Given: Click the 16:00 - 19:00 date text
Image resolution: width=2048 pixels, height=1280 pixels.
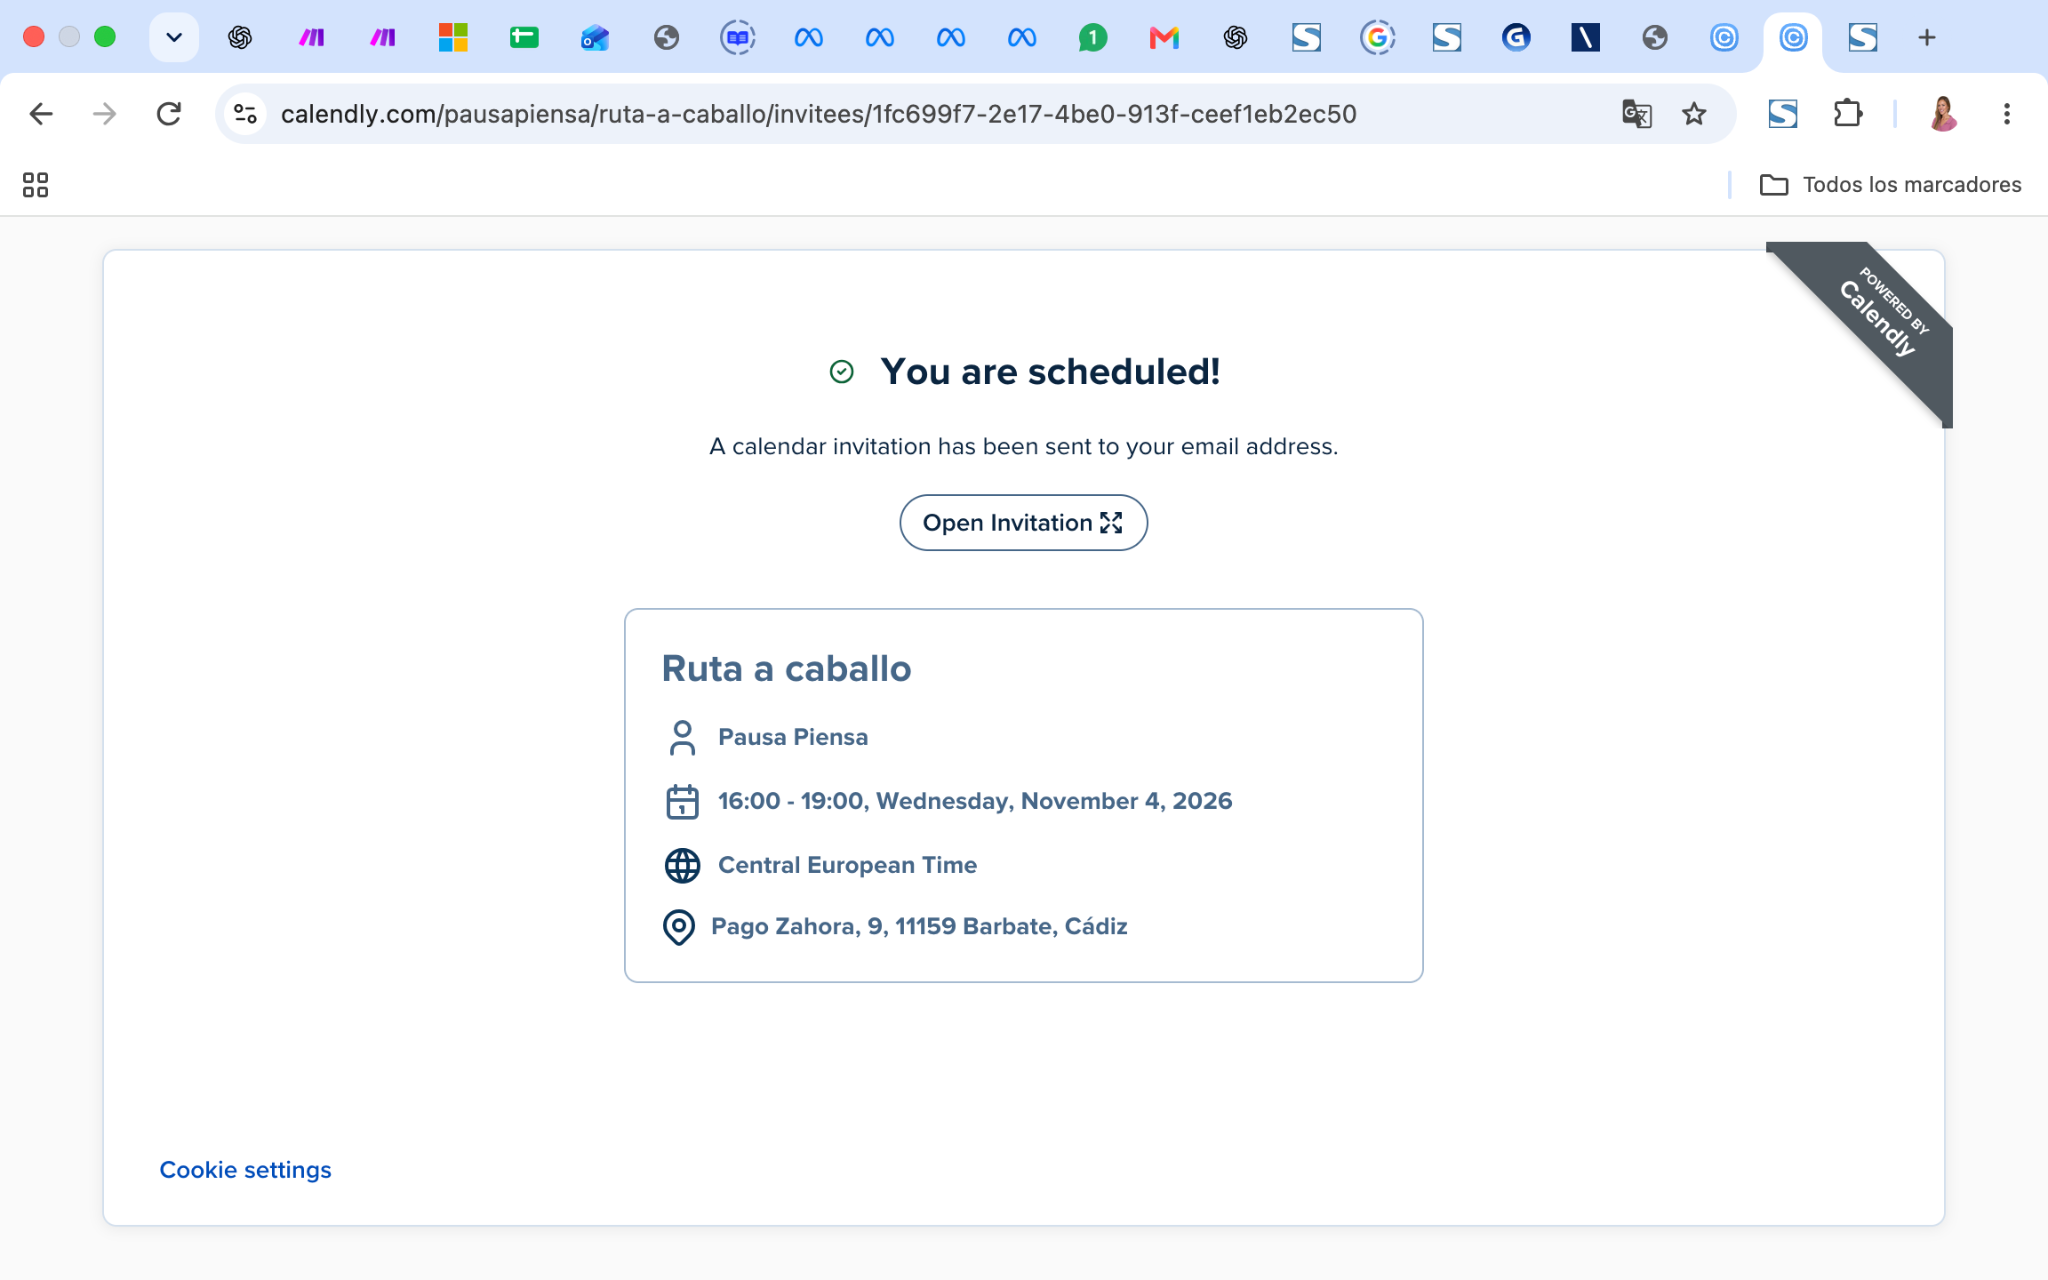Looking at the screenshot, I should (x=975, y=802).
